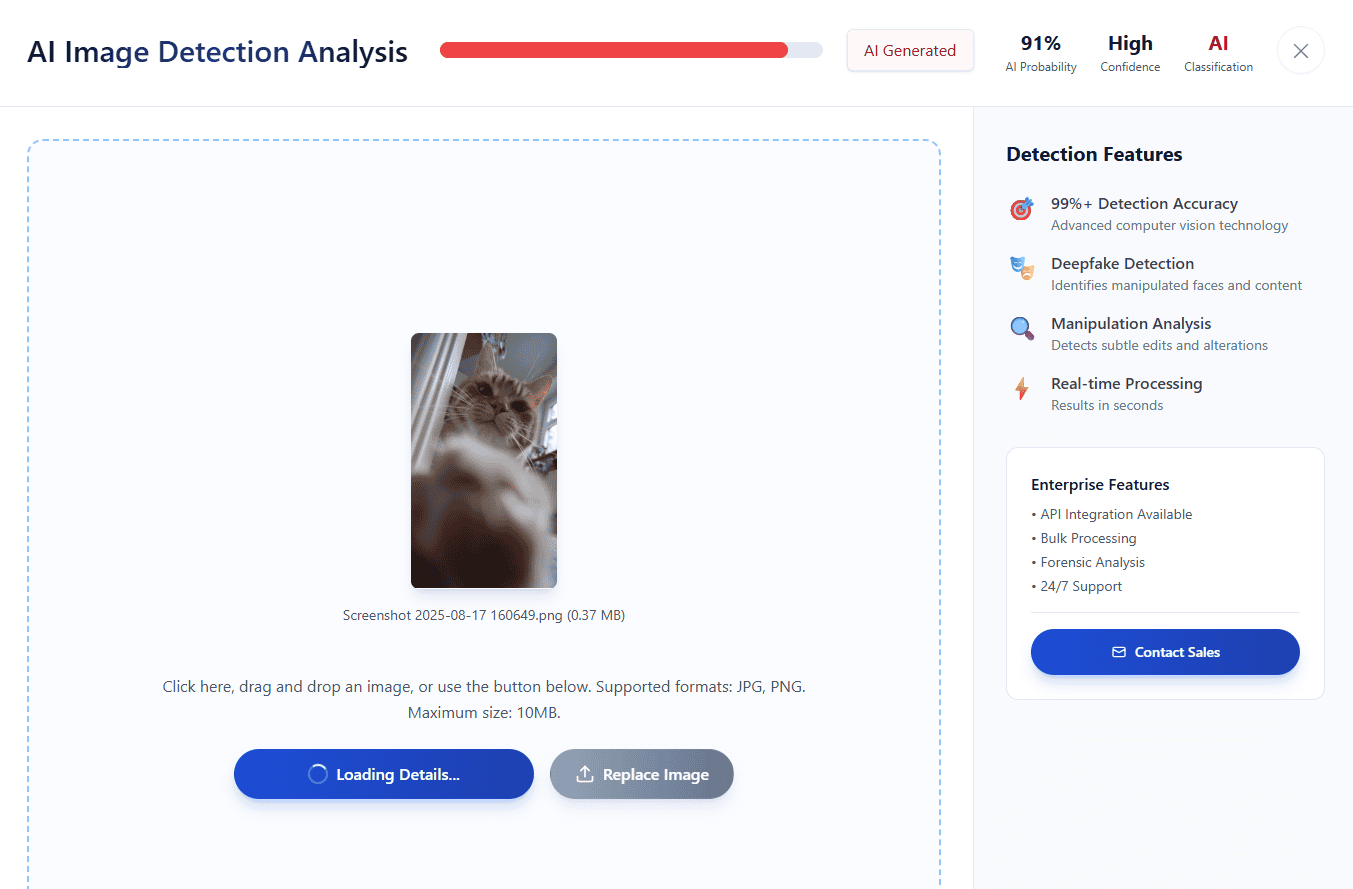The width and height of the screenshot is (1353, 889).
Task: Close the analysis panel with the X
Action: point(1300,51)
